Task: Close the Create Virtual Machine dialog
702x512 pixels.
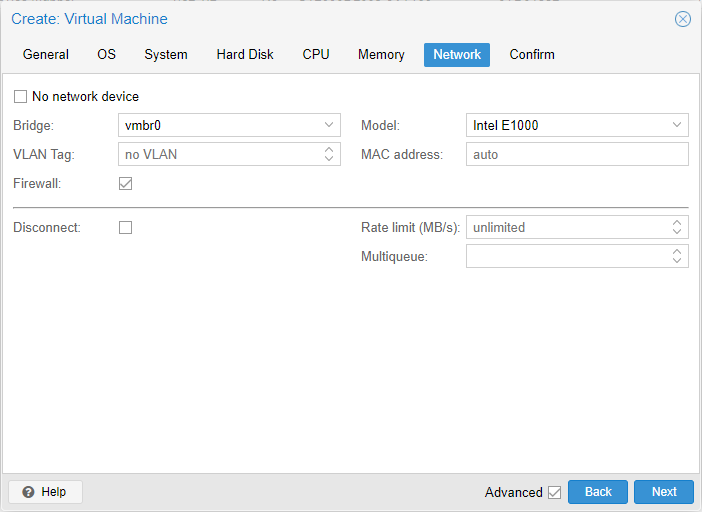Action: (683, 19)
